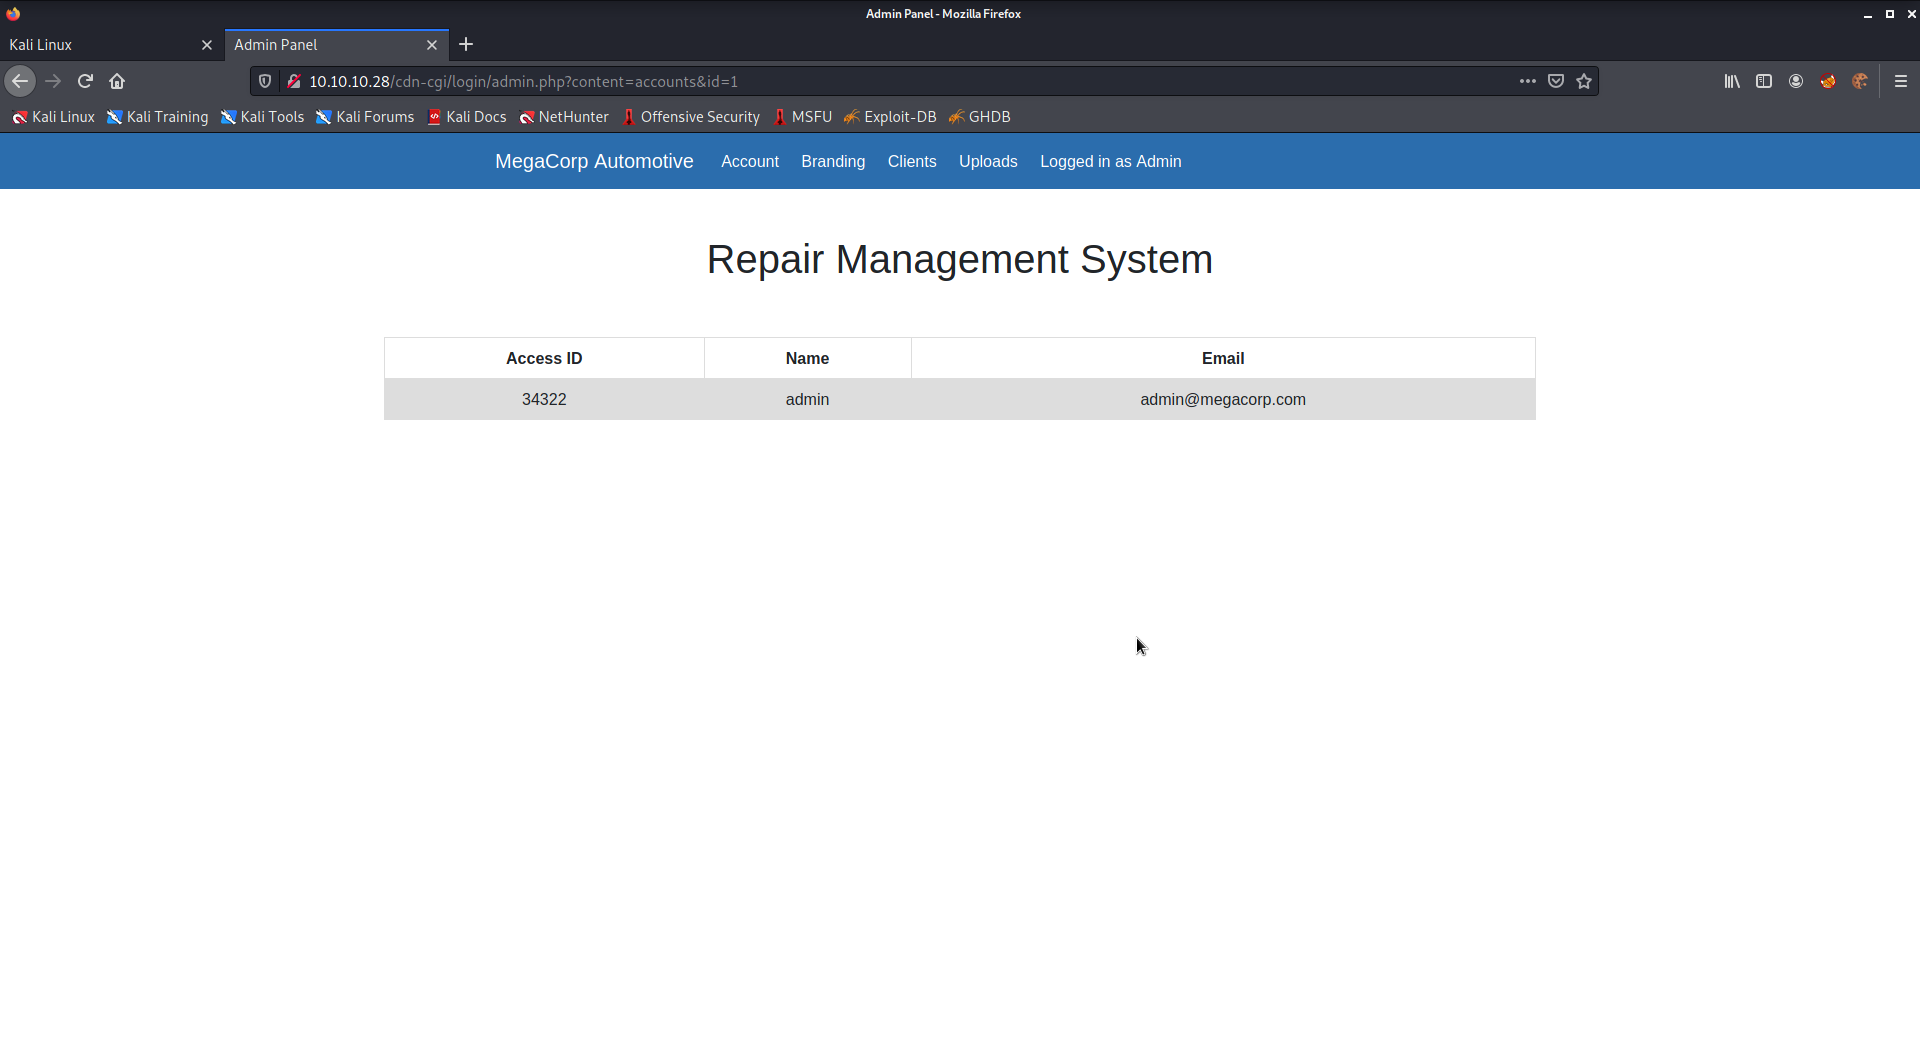This screenshot has height=1042, width=1920.
Task: Minimize the Firefox window
Action: pos(1867,14)
